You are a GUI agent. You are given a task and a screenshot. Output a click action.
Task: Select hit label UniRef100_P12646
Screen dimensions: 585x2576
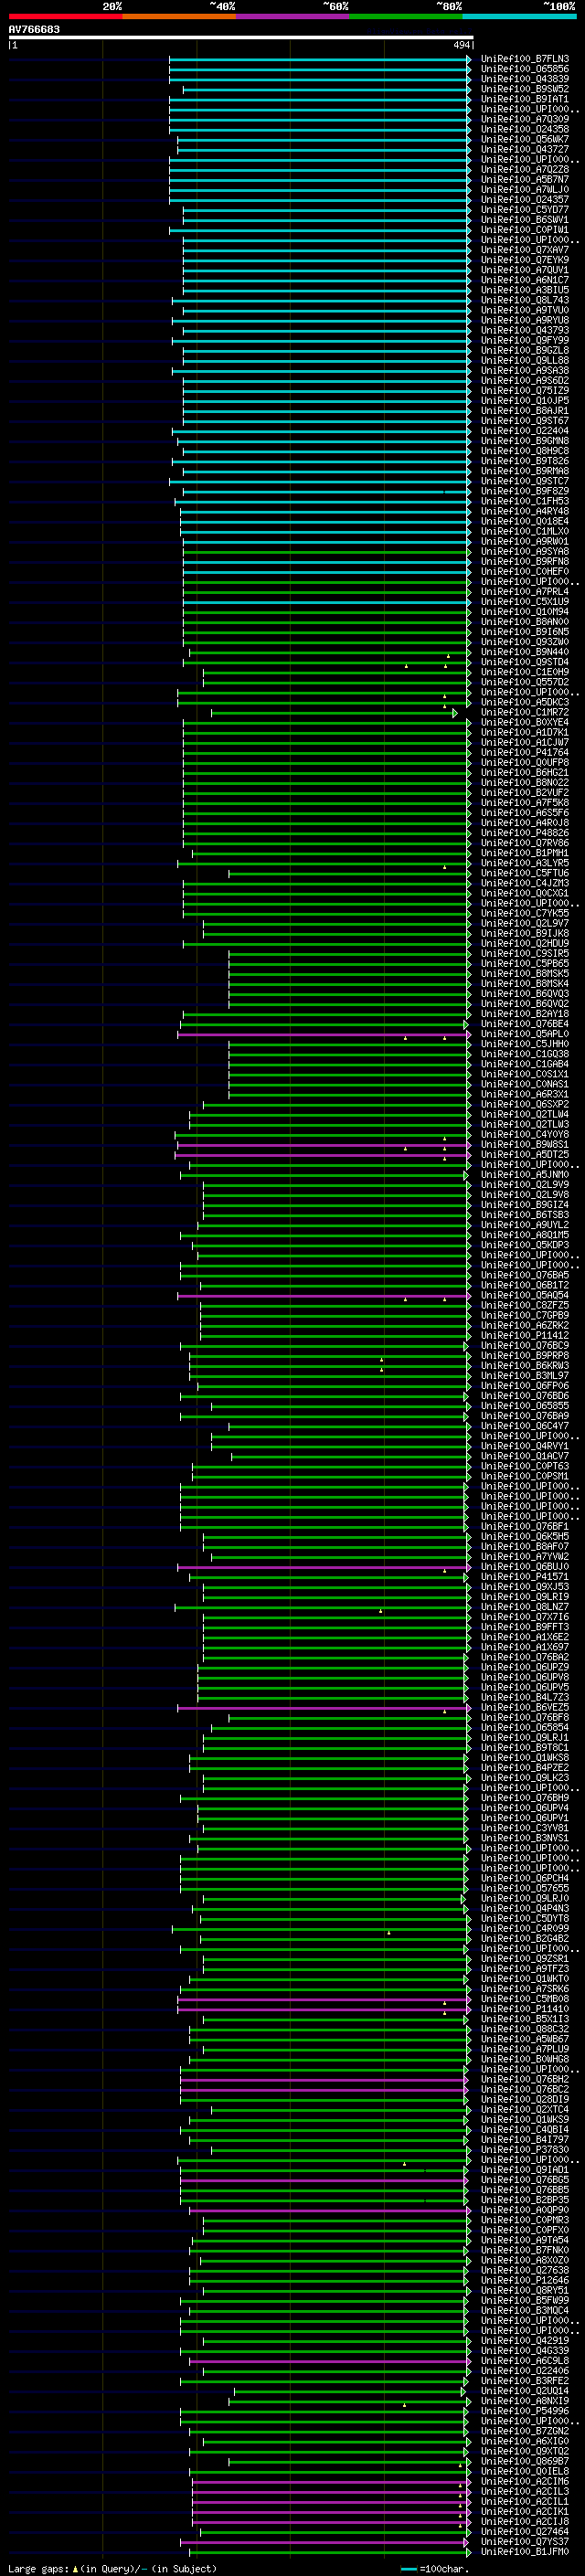click(524, 2280)
